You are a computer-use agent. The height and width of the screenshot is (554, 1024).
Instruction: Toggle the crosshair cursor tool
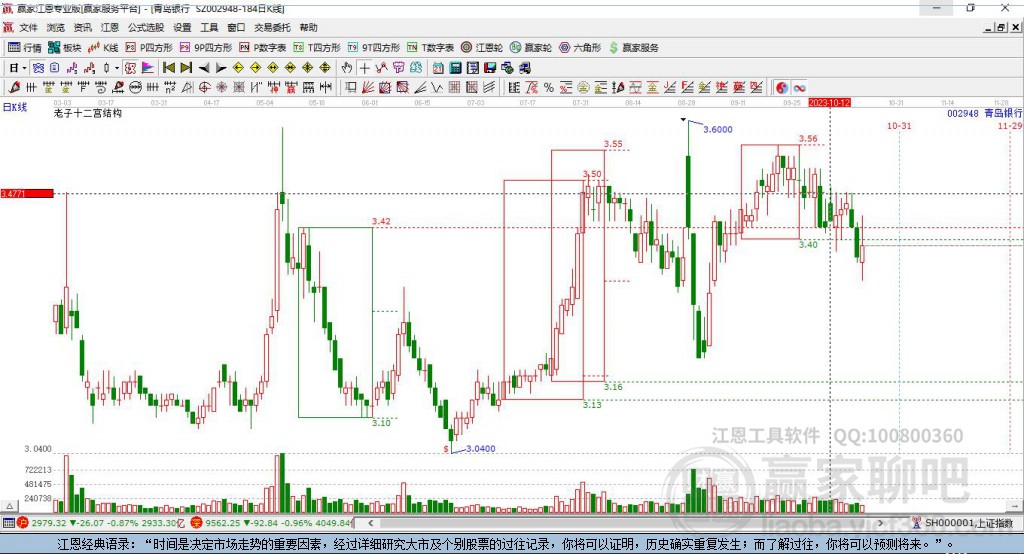coord(364,68)
